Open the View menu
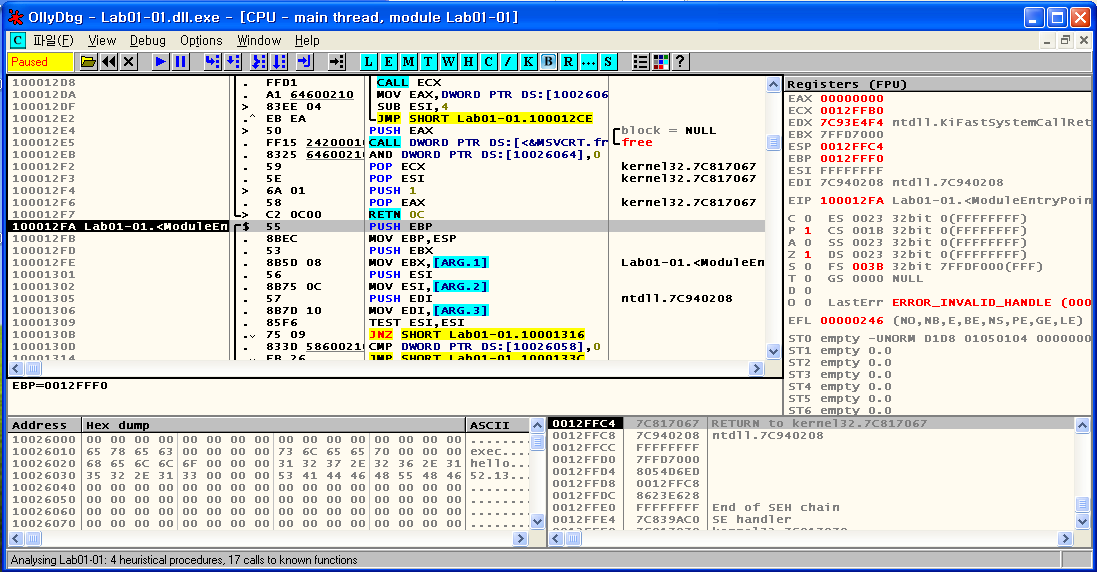This screenshot has height=572, width=1097. [102, 41]
